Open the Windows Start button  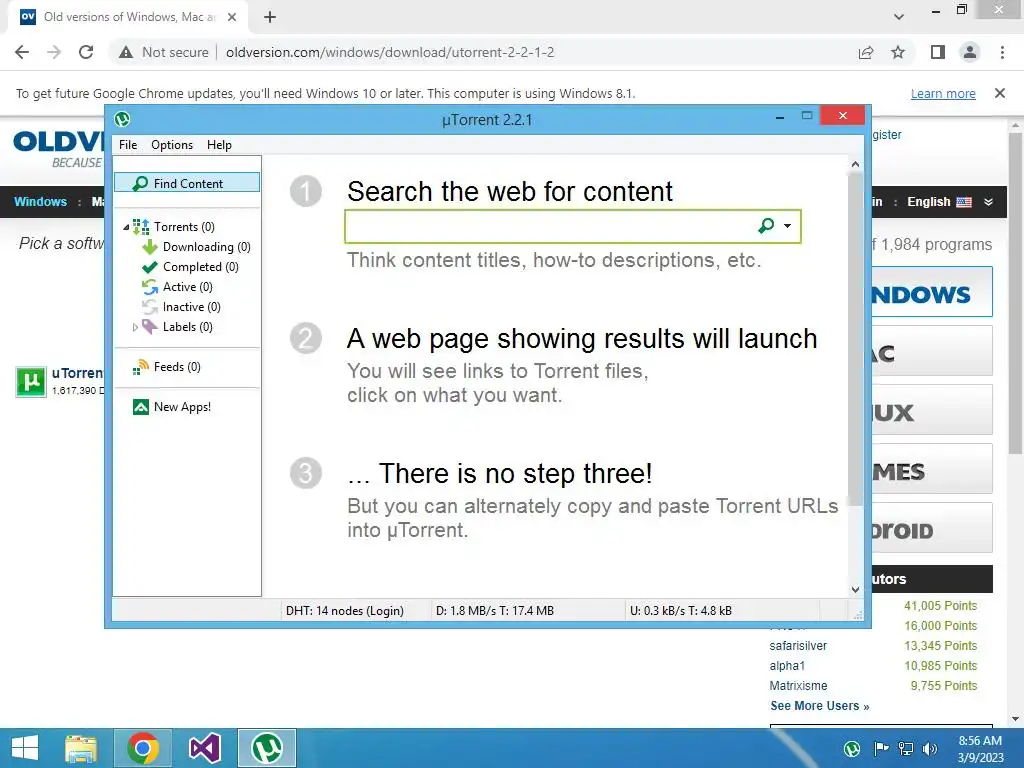tap(25, 748)
